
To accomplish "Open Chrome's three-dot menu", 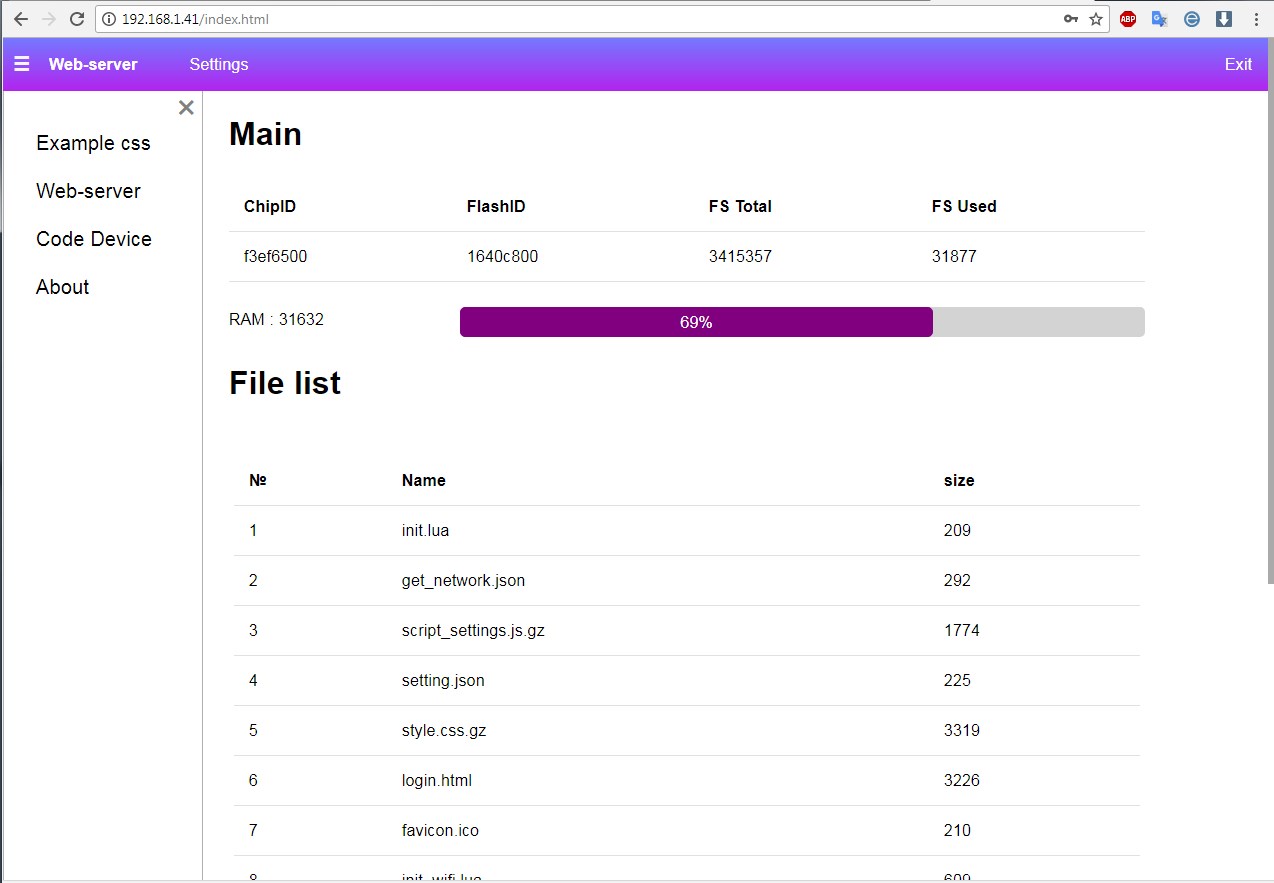I will [1257, 18].
